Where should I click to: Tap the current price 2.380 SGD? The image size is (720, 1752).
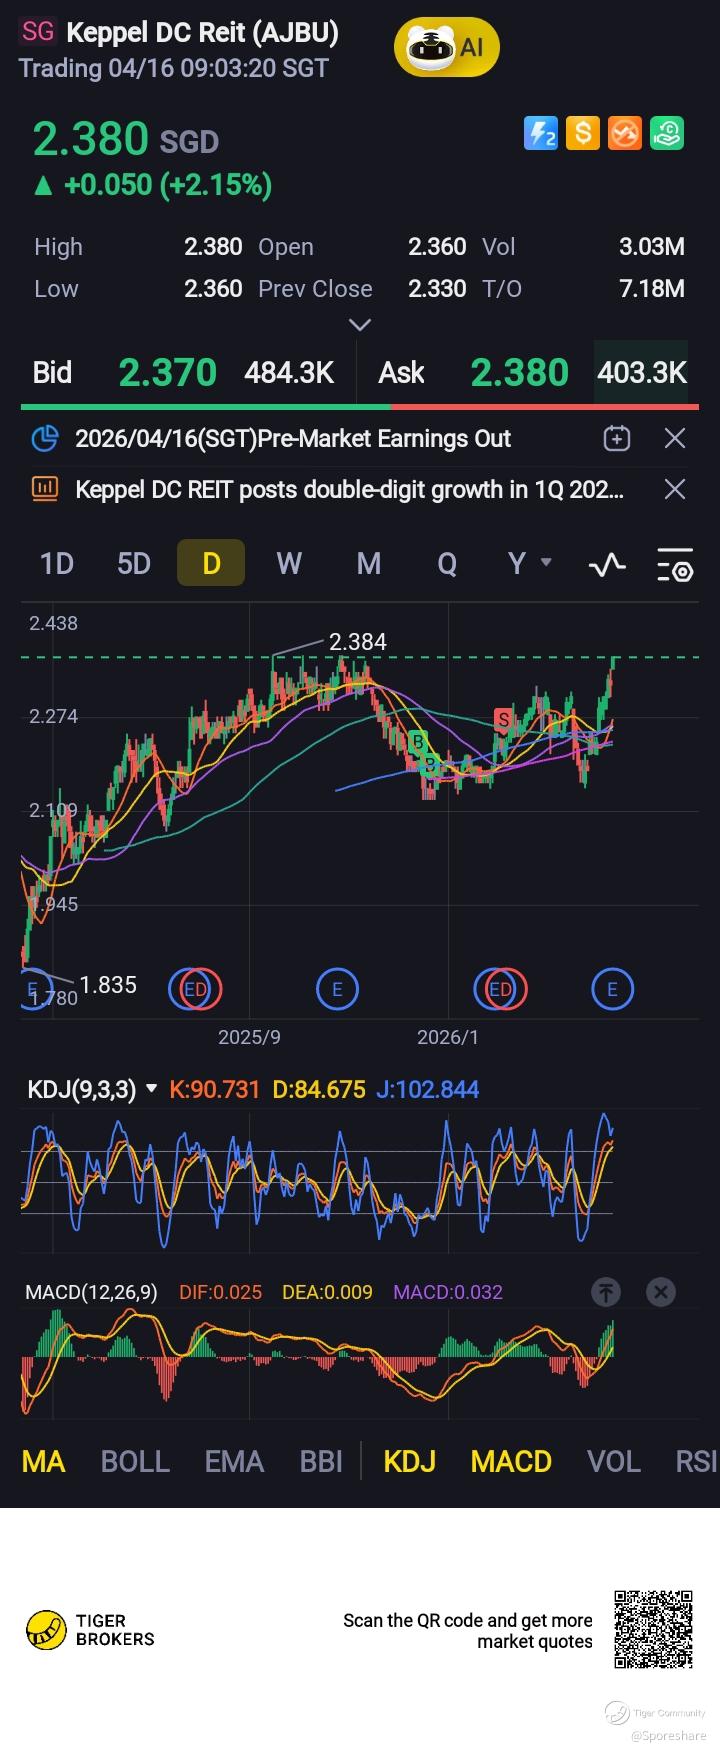[126, 139]
